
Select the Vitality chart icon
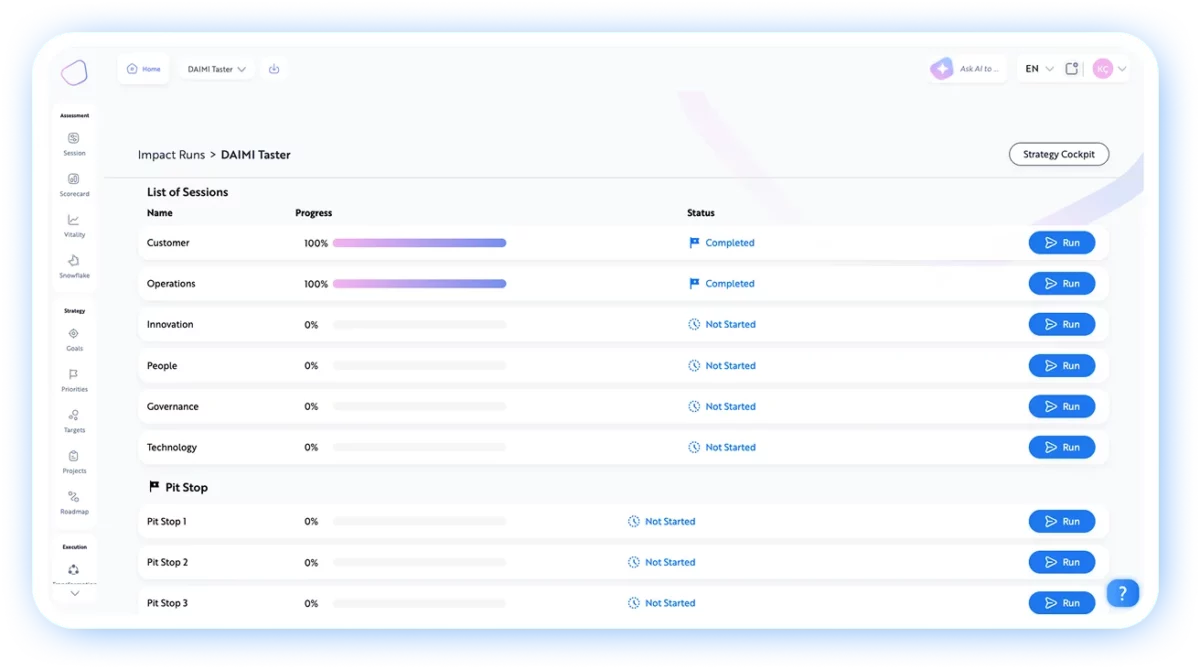coord(74,220)
